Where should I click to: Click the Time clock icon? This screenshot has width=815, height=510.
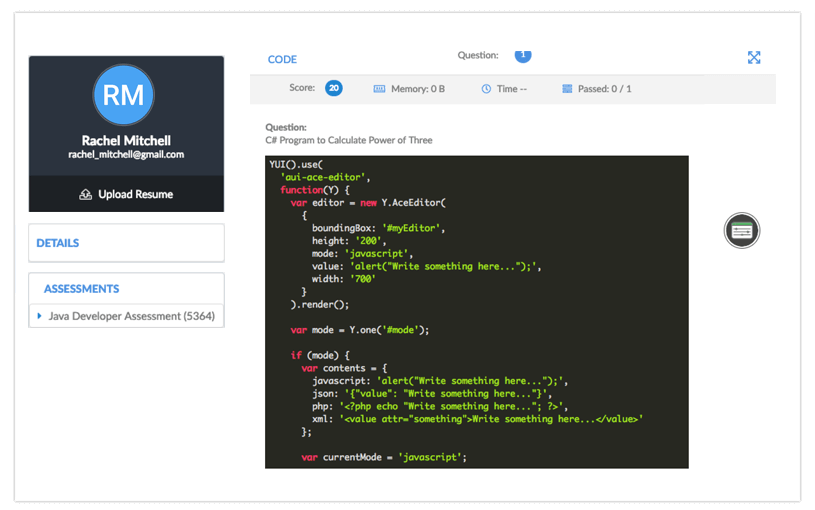tap(486, 89)
